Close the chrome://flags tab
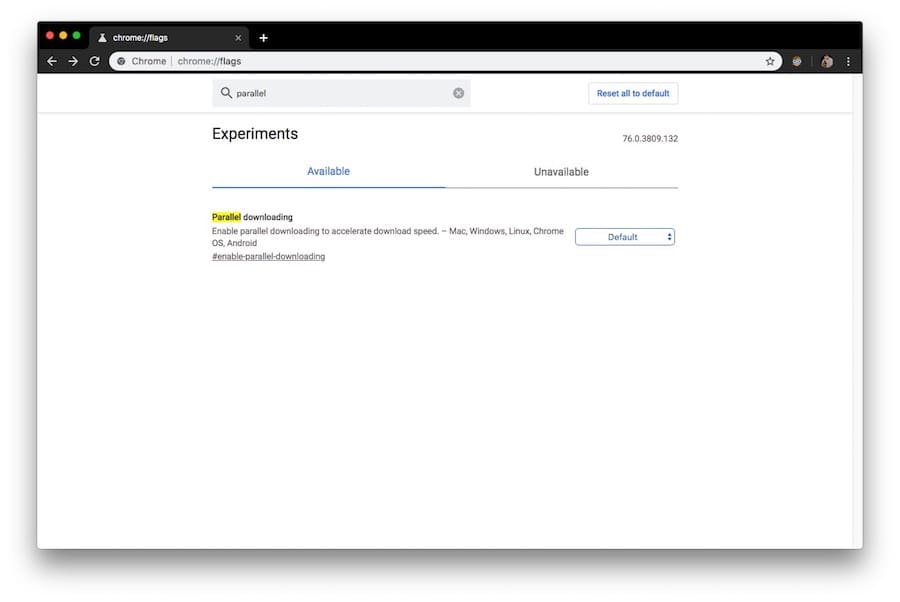 (x=237, y=38)
